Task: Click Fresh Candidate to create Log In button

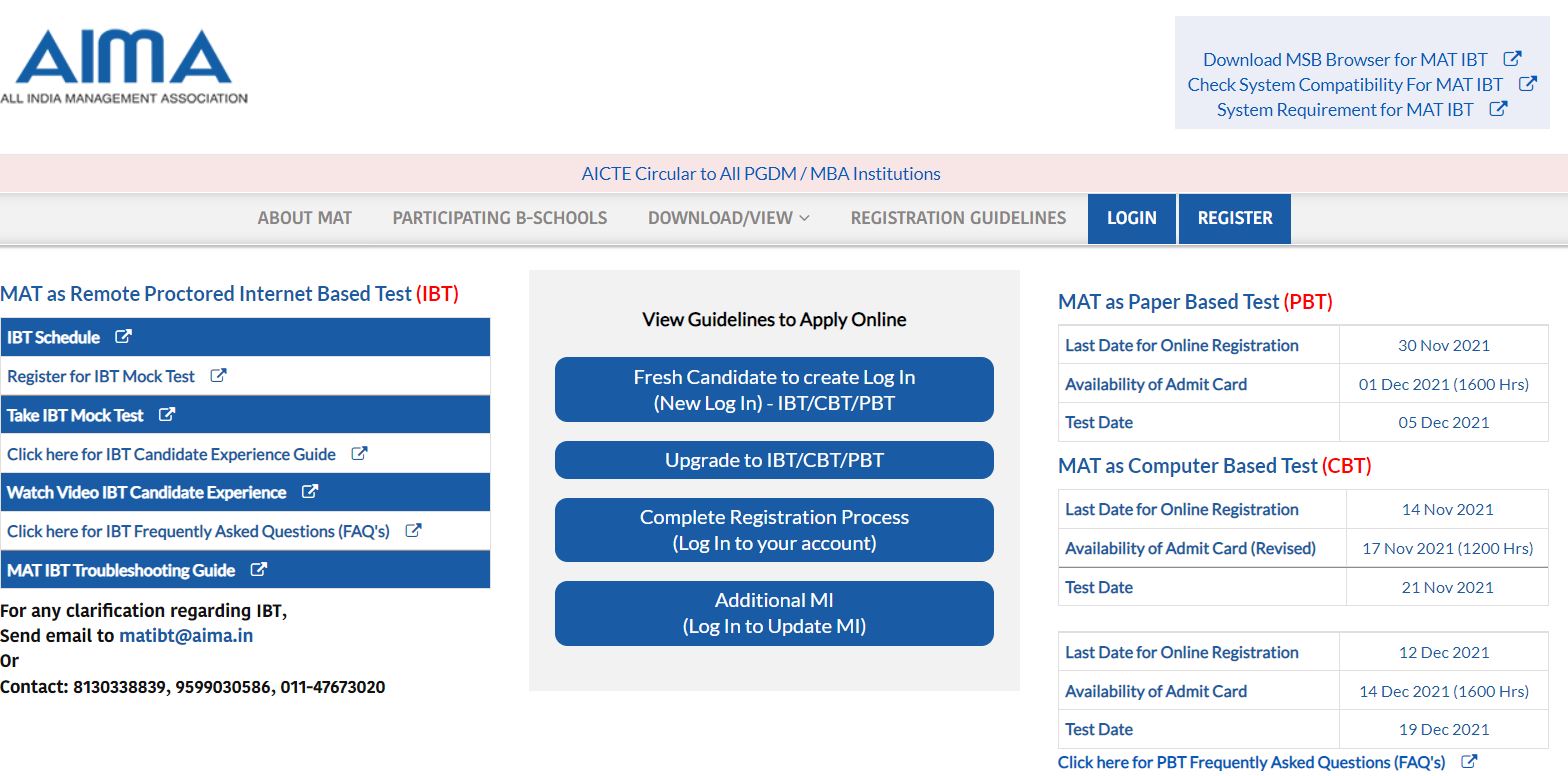Action: (x=774, y=390)
